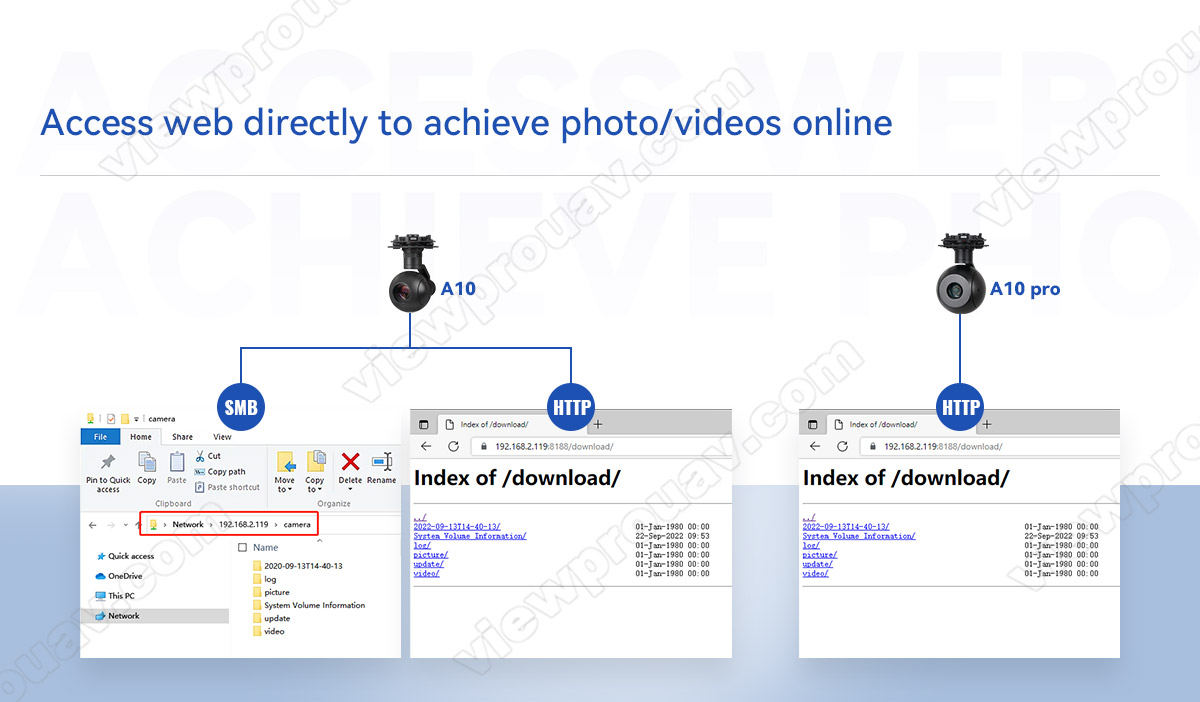Viewport: 1200px width, 702px height.
Task: Select the 2020-09-13T14-40-13 folder in Explorer
Action: (x=297, y=566)
